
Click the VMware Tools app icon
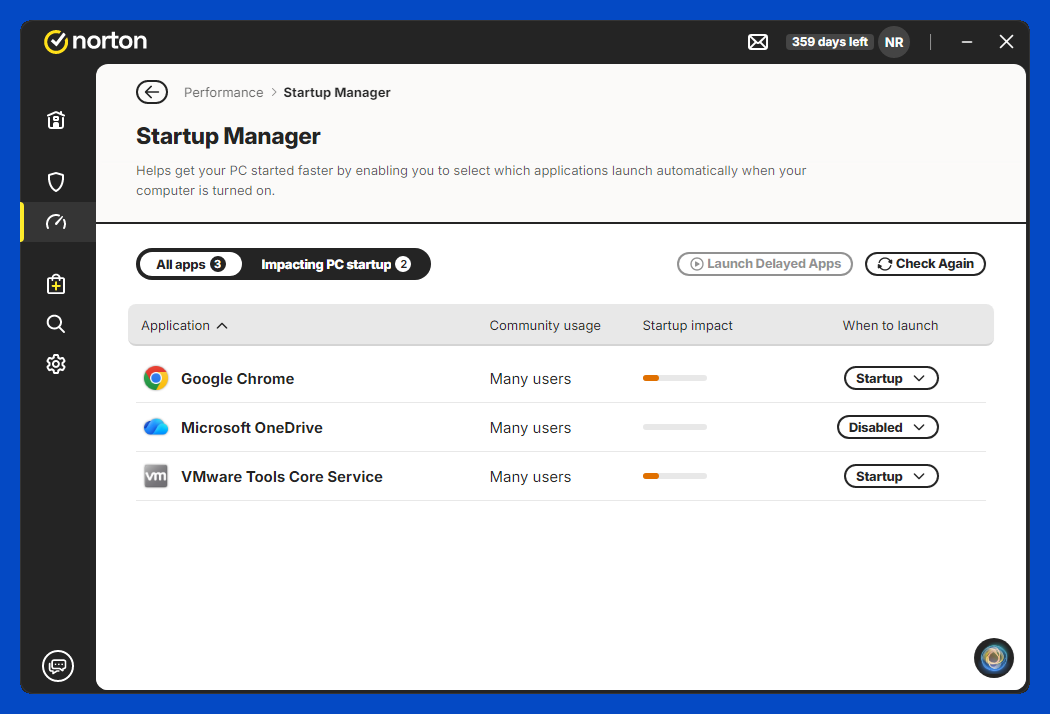pos(156,476)
